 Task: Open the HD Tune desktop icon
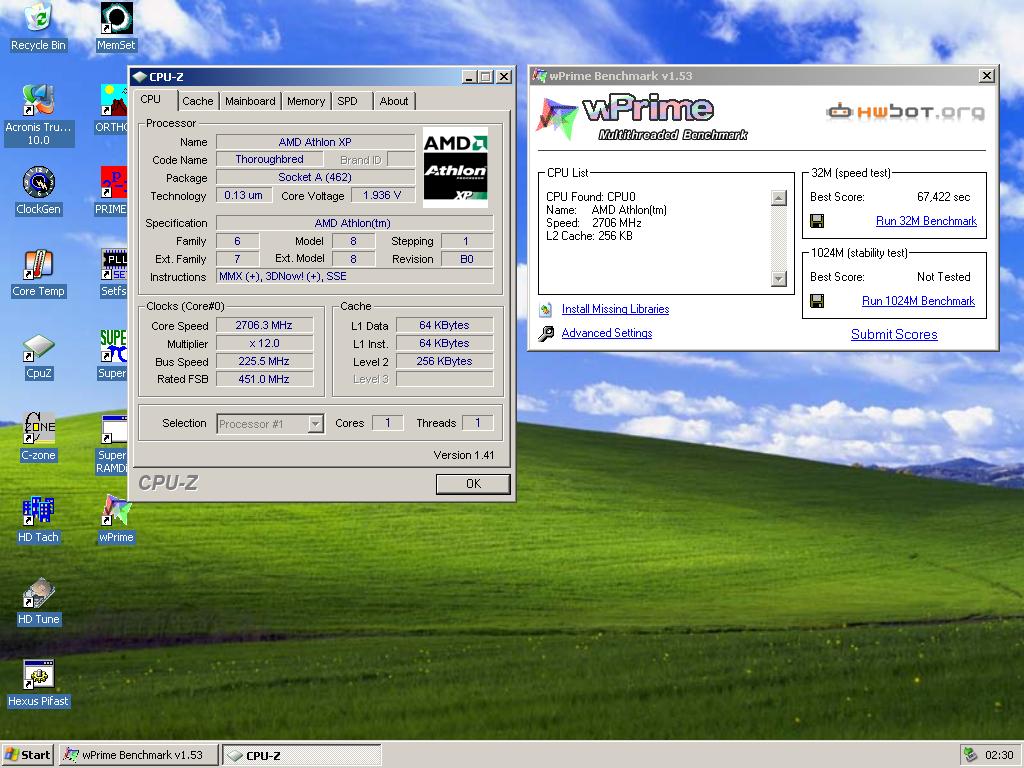click(x=38, y=601)
